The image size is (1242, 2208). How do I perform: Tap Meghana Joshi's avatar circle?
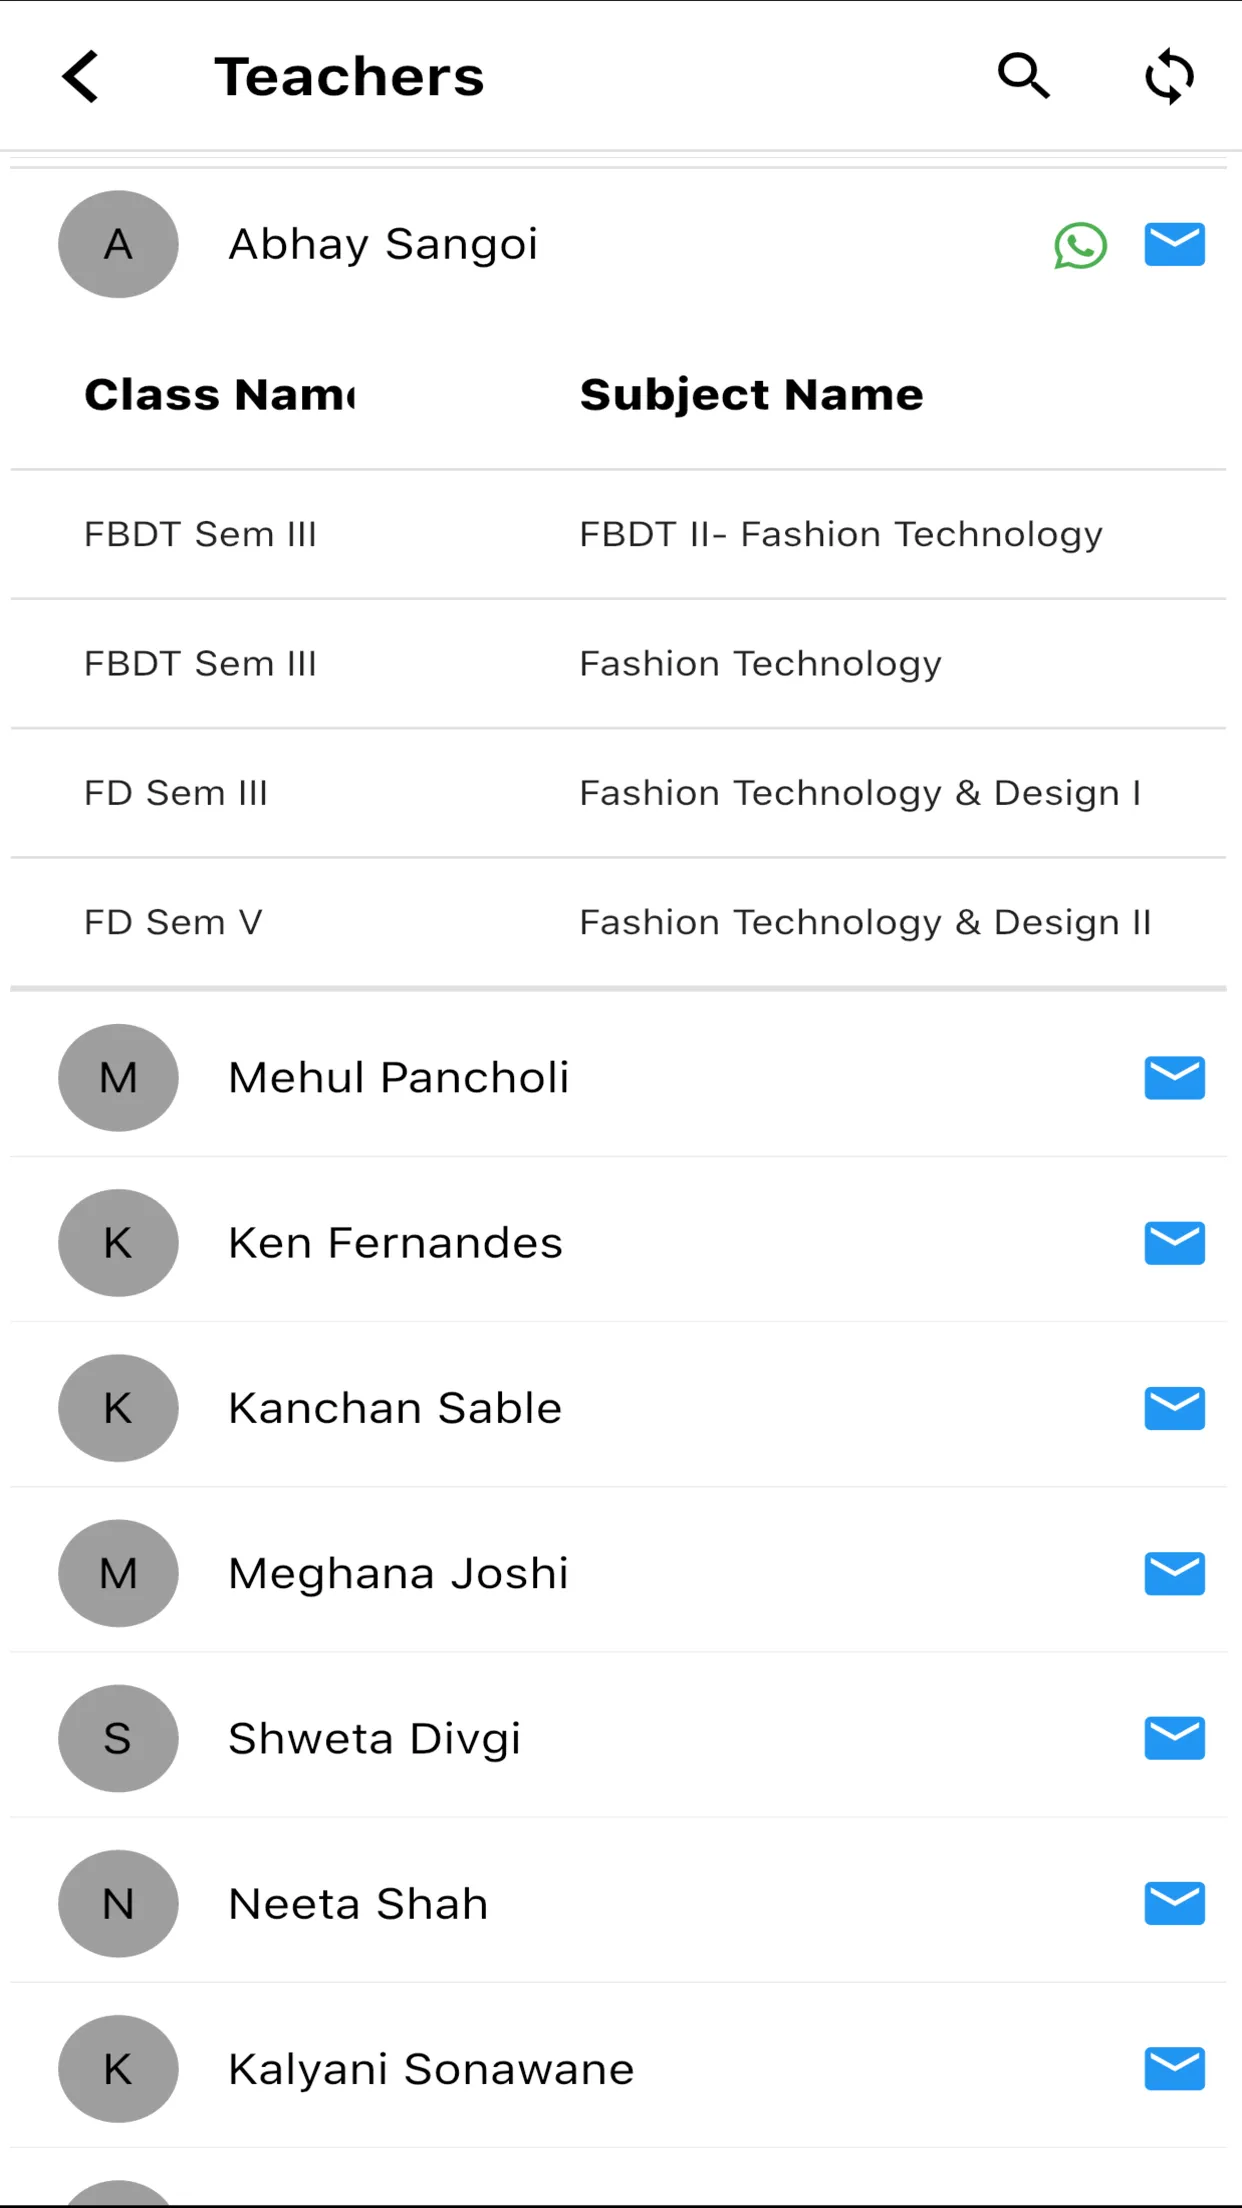coord(118,1573)
